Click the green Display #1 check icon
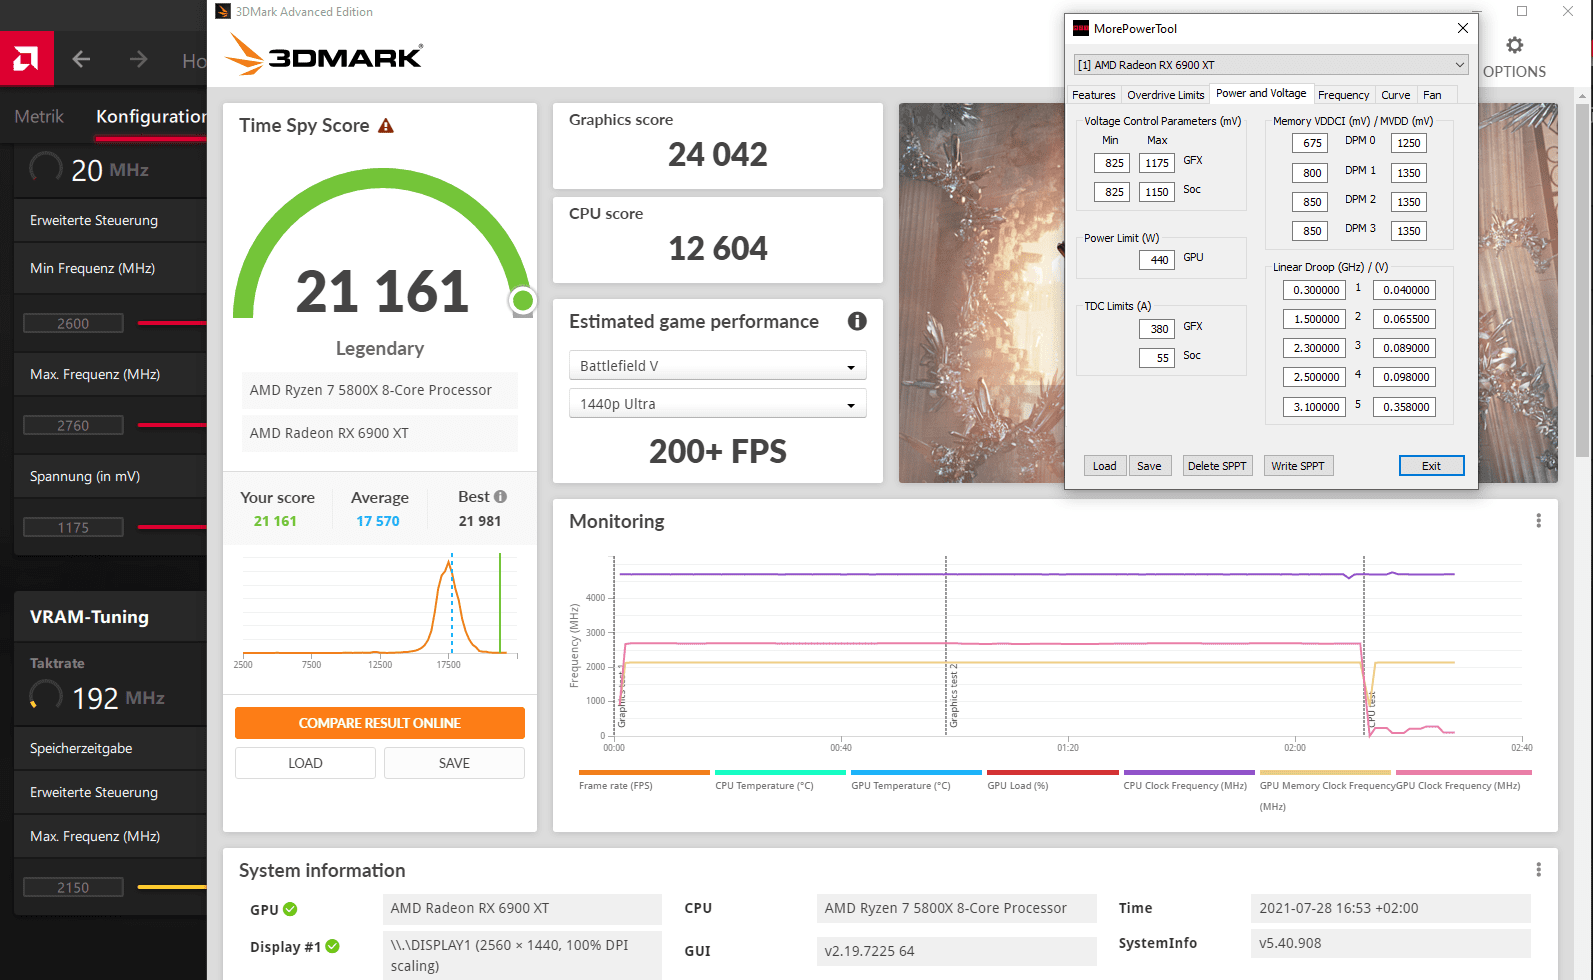Image resolution: width=1593 pixels, height=980 pixels. (333, 946)
